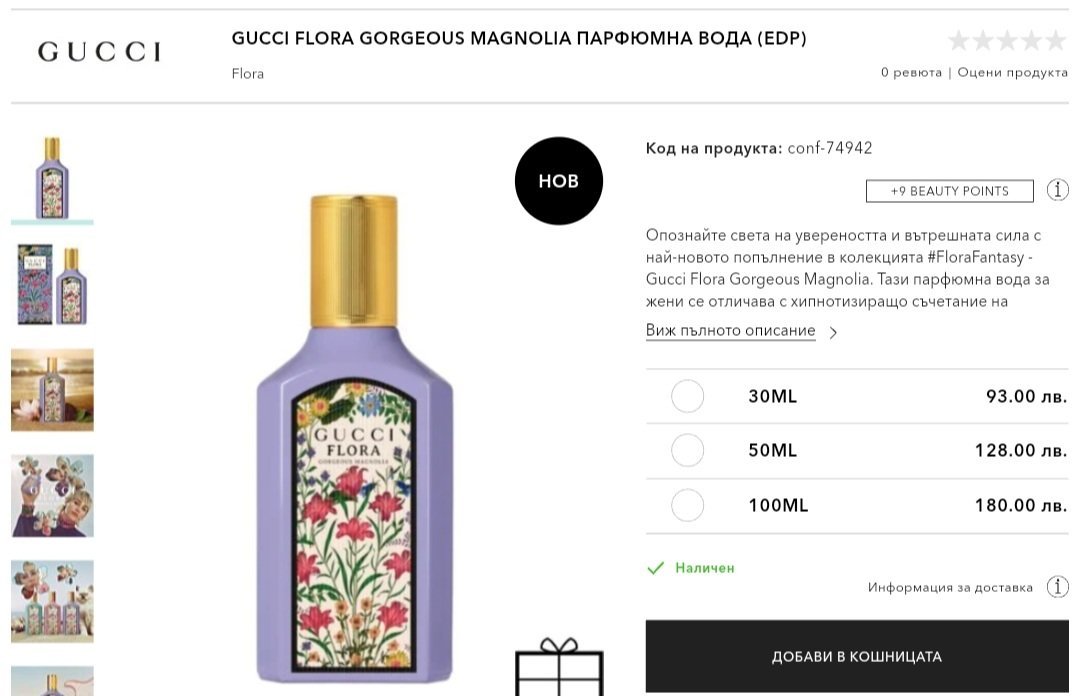Click the black НОВ badge

(558, 181)
